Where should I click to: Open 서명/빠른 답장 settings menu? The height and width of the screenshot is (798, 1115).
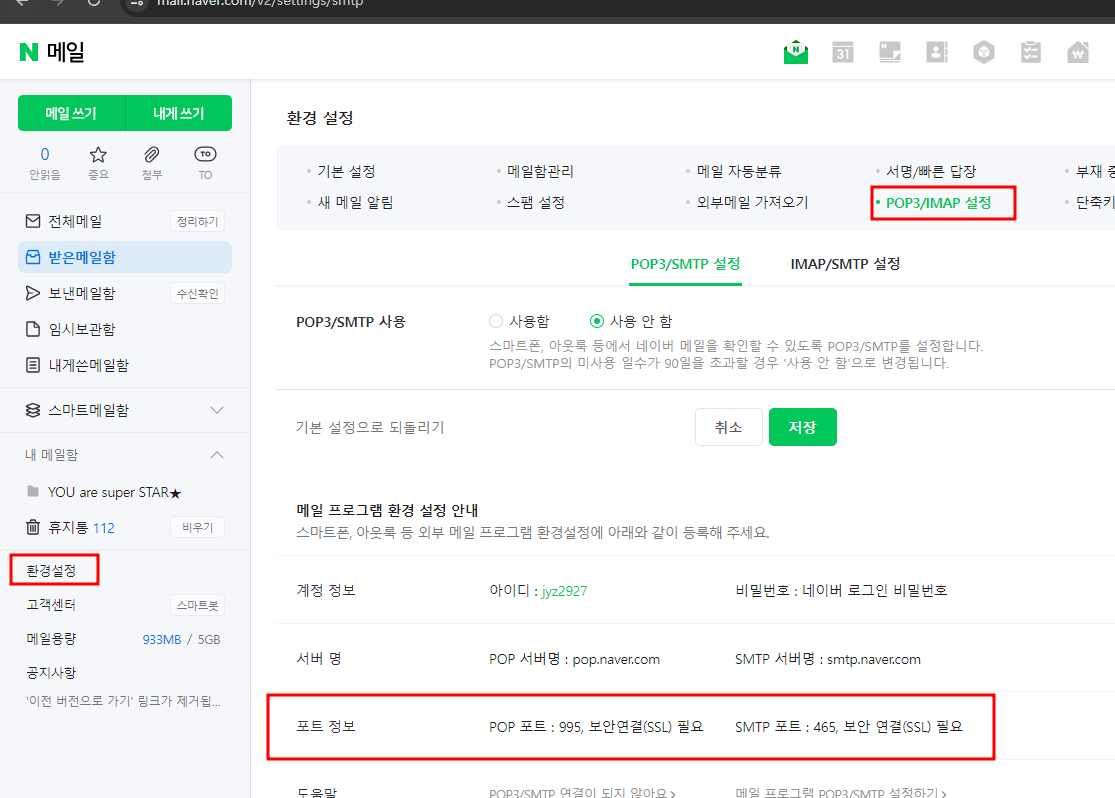pos(931,171)
